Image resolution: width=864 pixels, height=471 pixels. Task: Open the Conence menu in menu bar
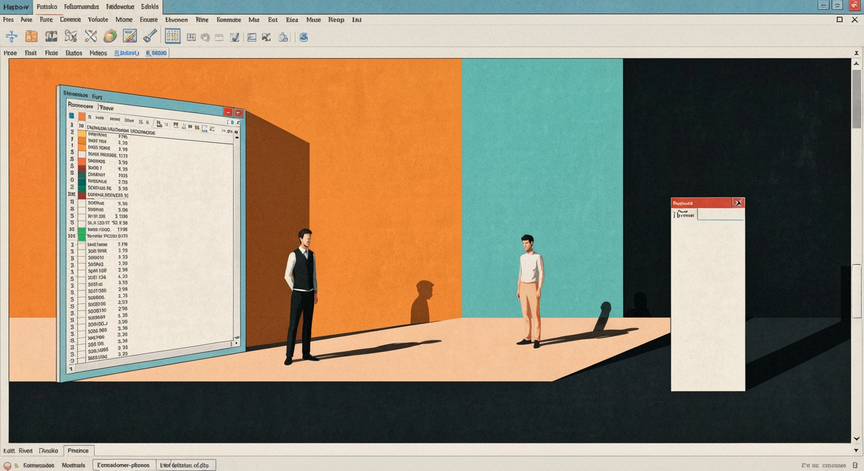tap(71, 19)
